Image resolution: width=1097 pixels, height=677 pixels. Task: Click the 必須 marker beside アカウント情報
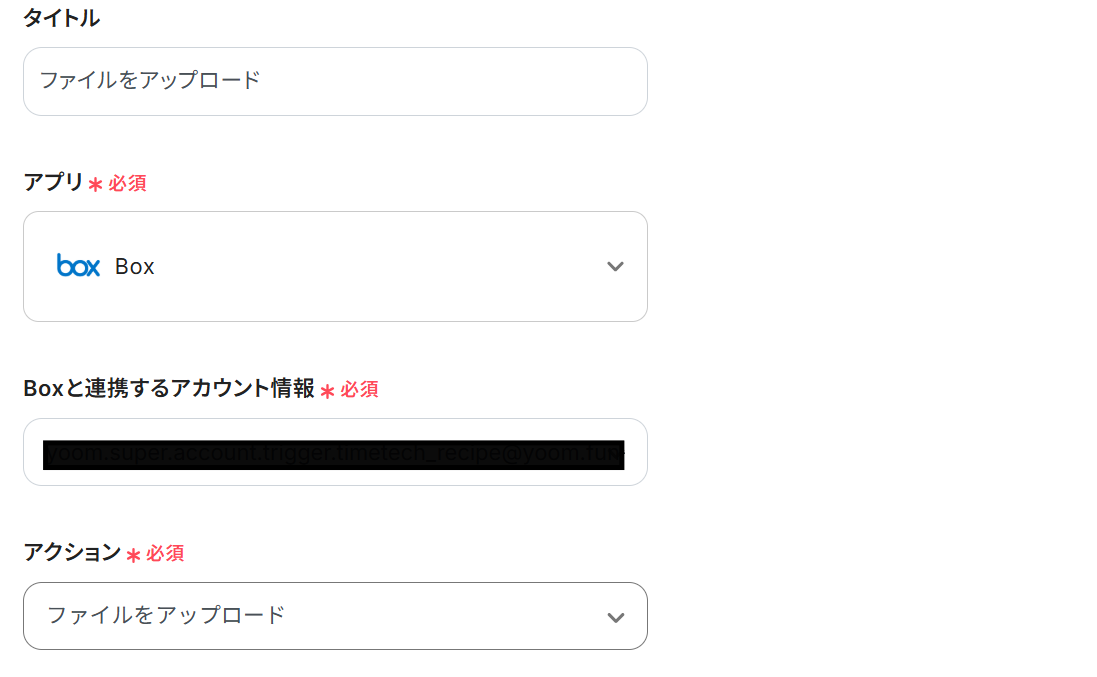[360, 389]
